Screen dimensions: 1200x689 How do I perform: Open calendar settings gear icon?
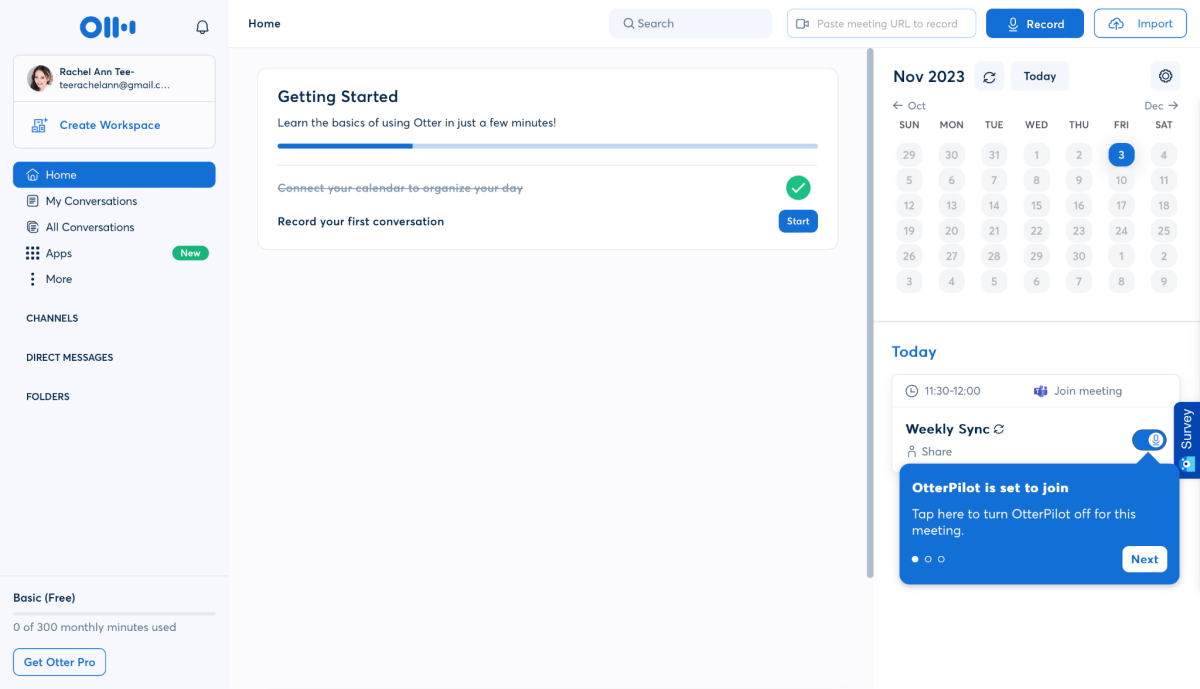[1165, 76]
